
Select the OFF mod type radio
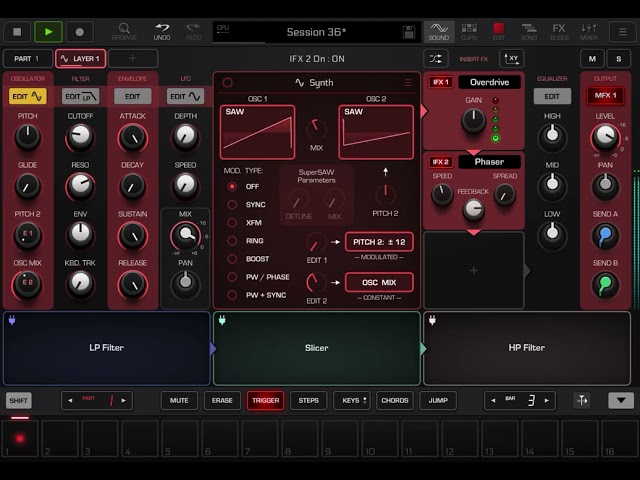tap(232, 187)
